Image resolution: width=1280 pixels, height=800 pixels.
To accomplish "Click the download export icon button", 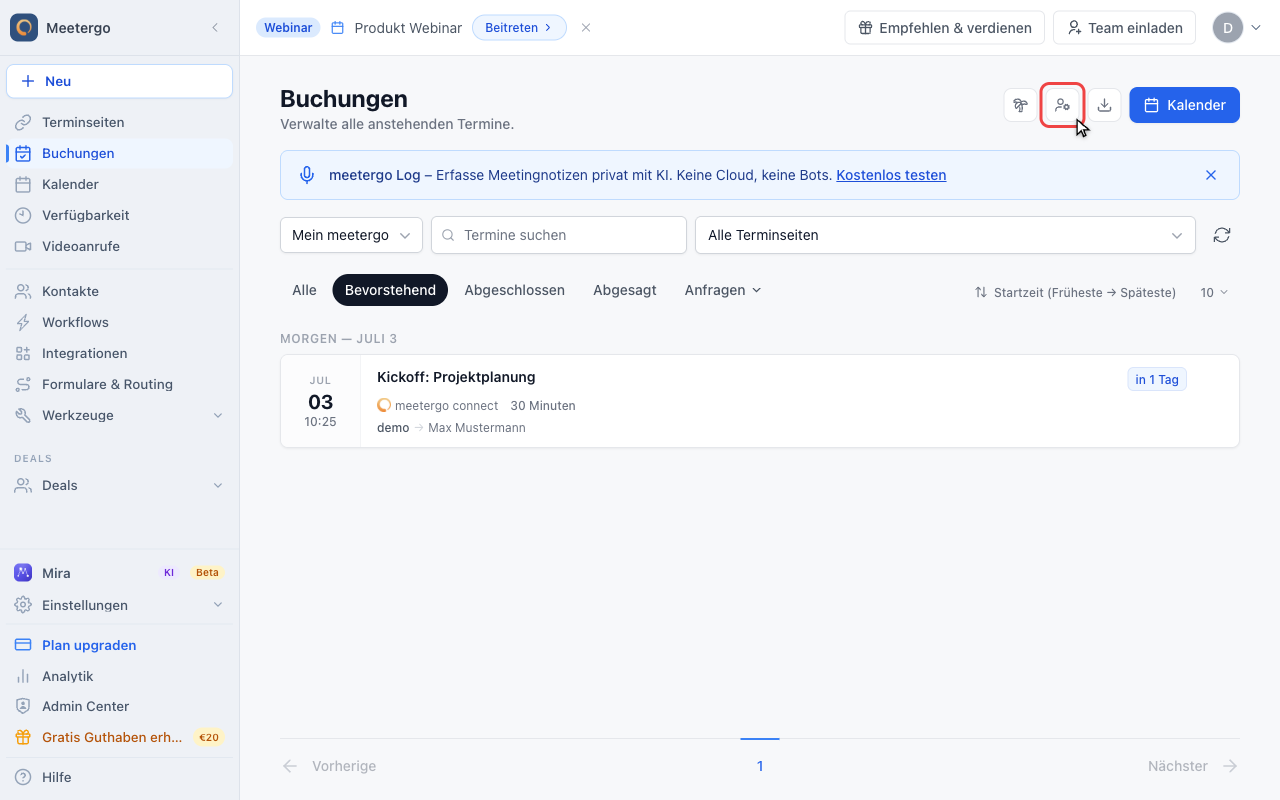I will [1104, 105].
